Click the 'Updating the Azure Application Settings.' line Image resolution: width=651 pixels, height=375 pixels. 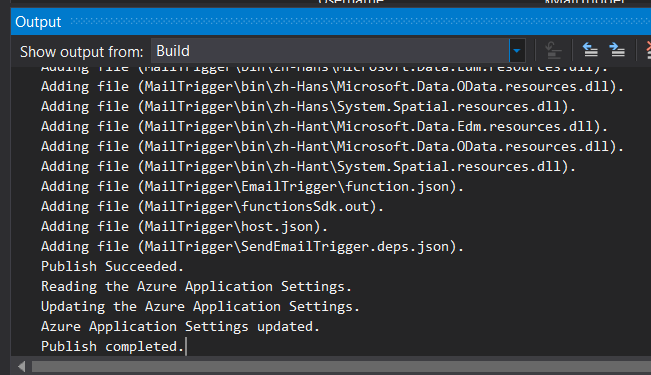[x=200, y=306]
